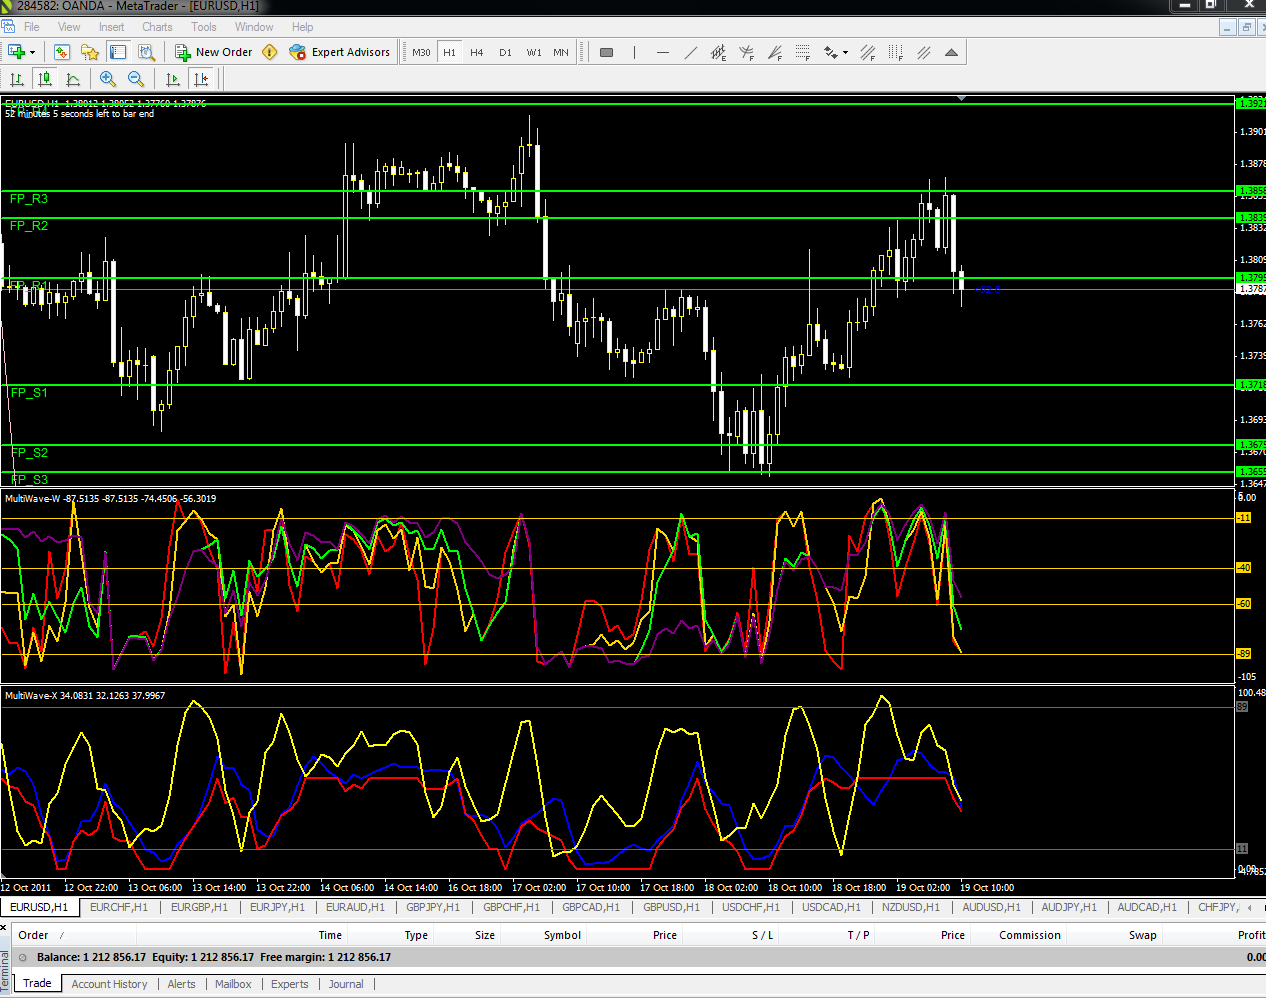Switch chart to W1 timeframe
The height and width of the screenshot is (998, 1266).
534,52
